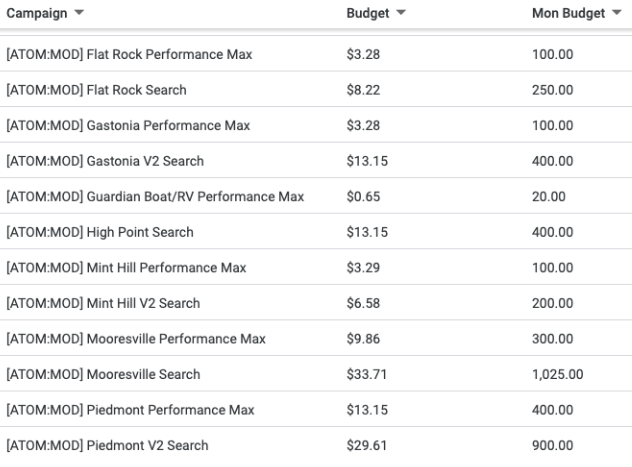This screenshot has height=467, width=632.
Task: Click the Gastonia Performance Max campaign name
Action: click(128, 125)
